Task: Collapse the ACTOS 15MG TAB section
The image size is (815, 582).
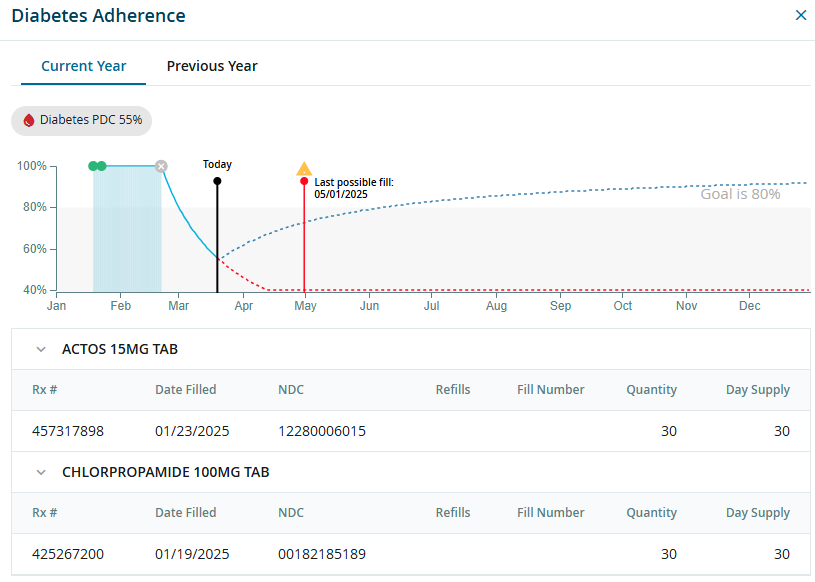Action: click(x=41, y=350)
